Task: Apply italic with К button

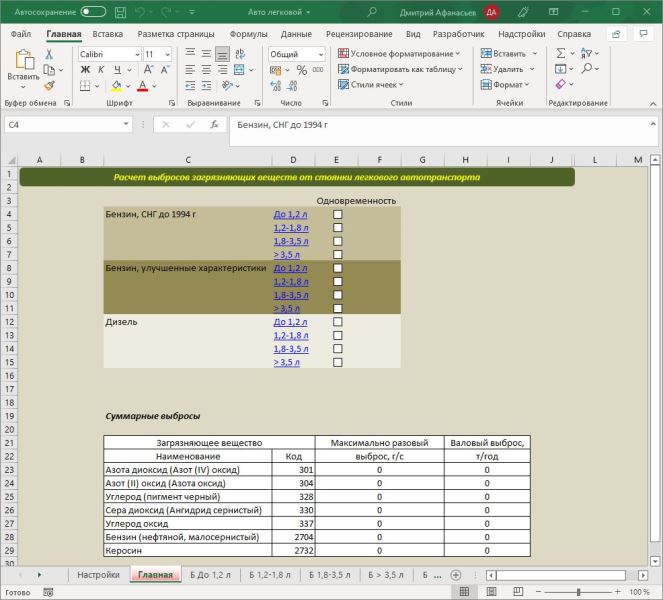Action: click(x=101, y=70)
